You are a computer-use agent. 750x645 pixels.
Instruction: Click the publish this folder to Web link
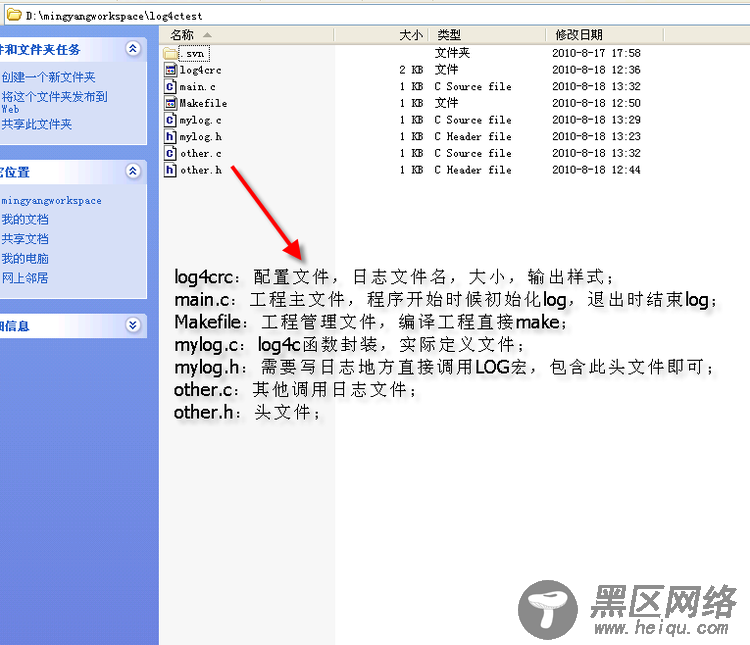54,102
